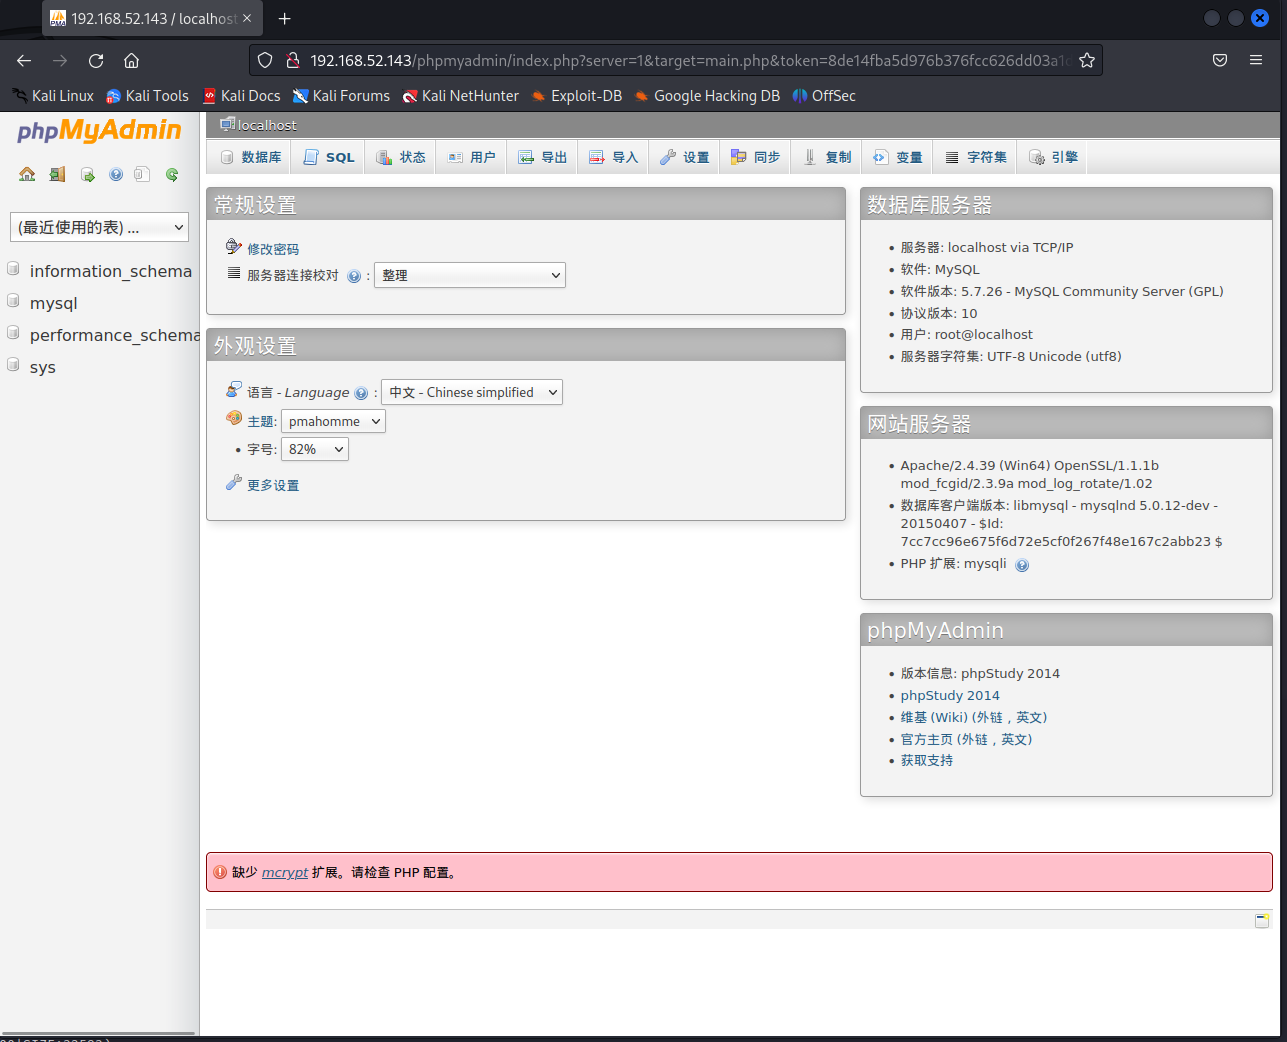Select the information_schema database name
Image resolution: width=1287 pixels, height=1042 pixels.
(x=111, y=271)
